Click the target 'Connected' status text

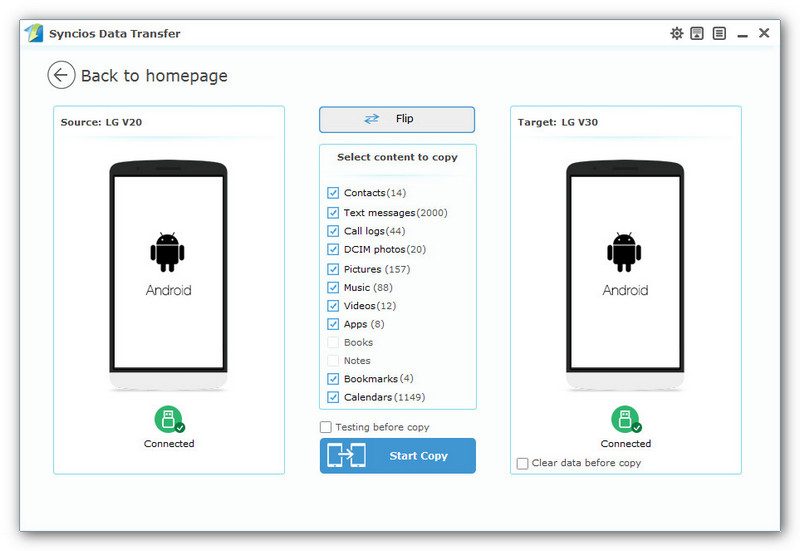point(626,444)
